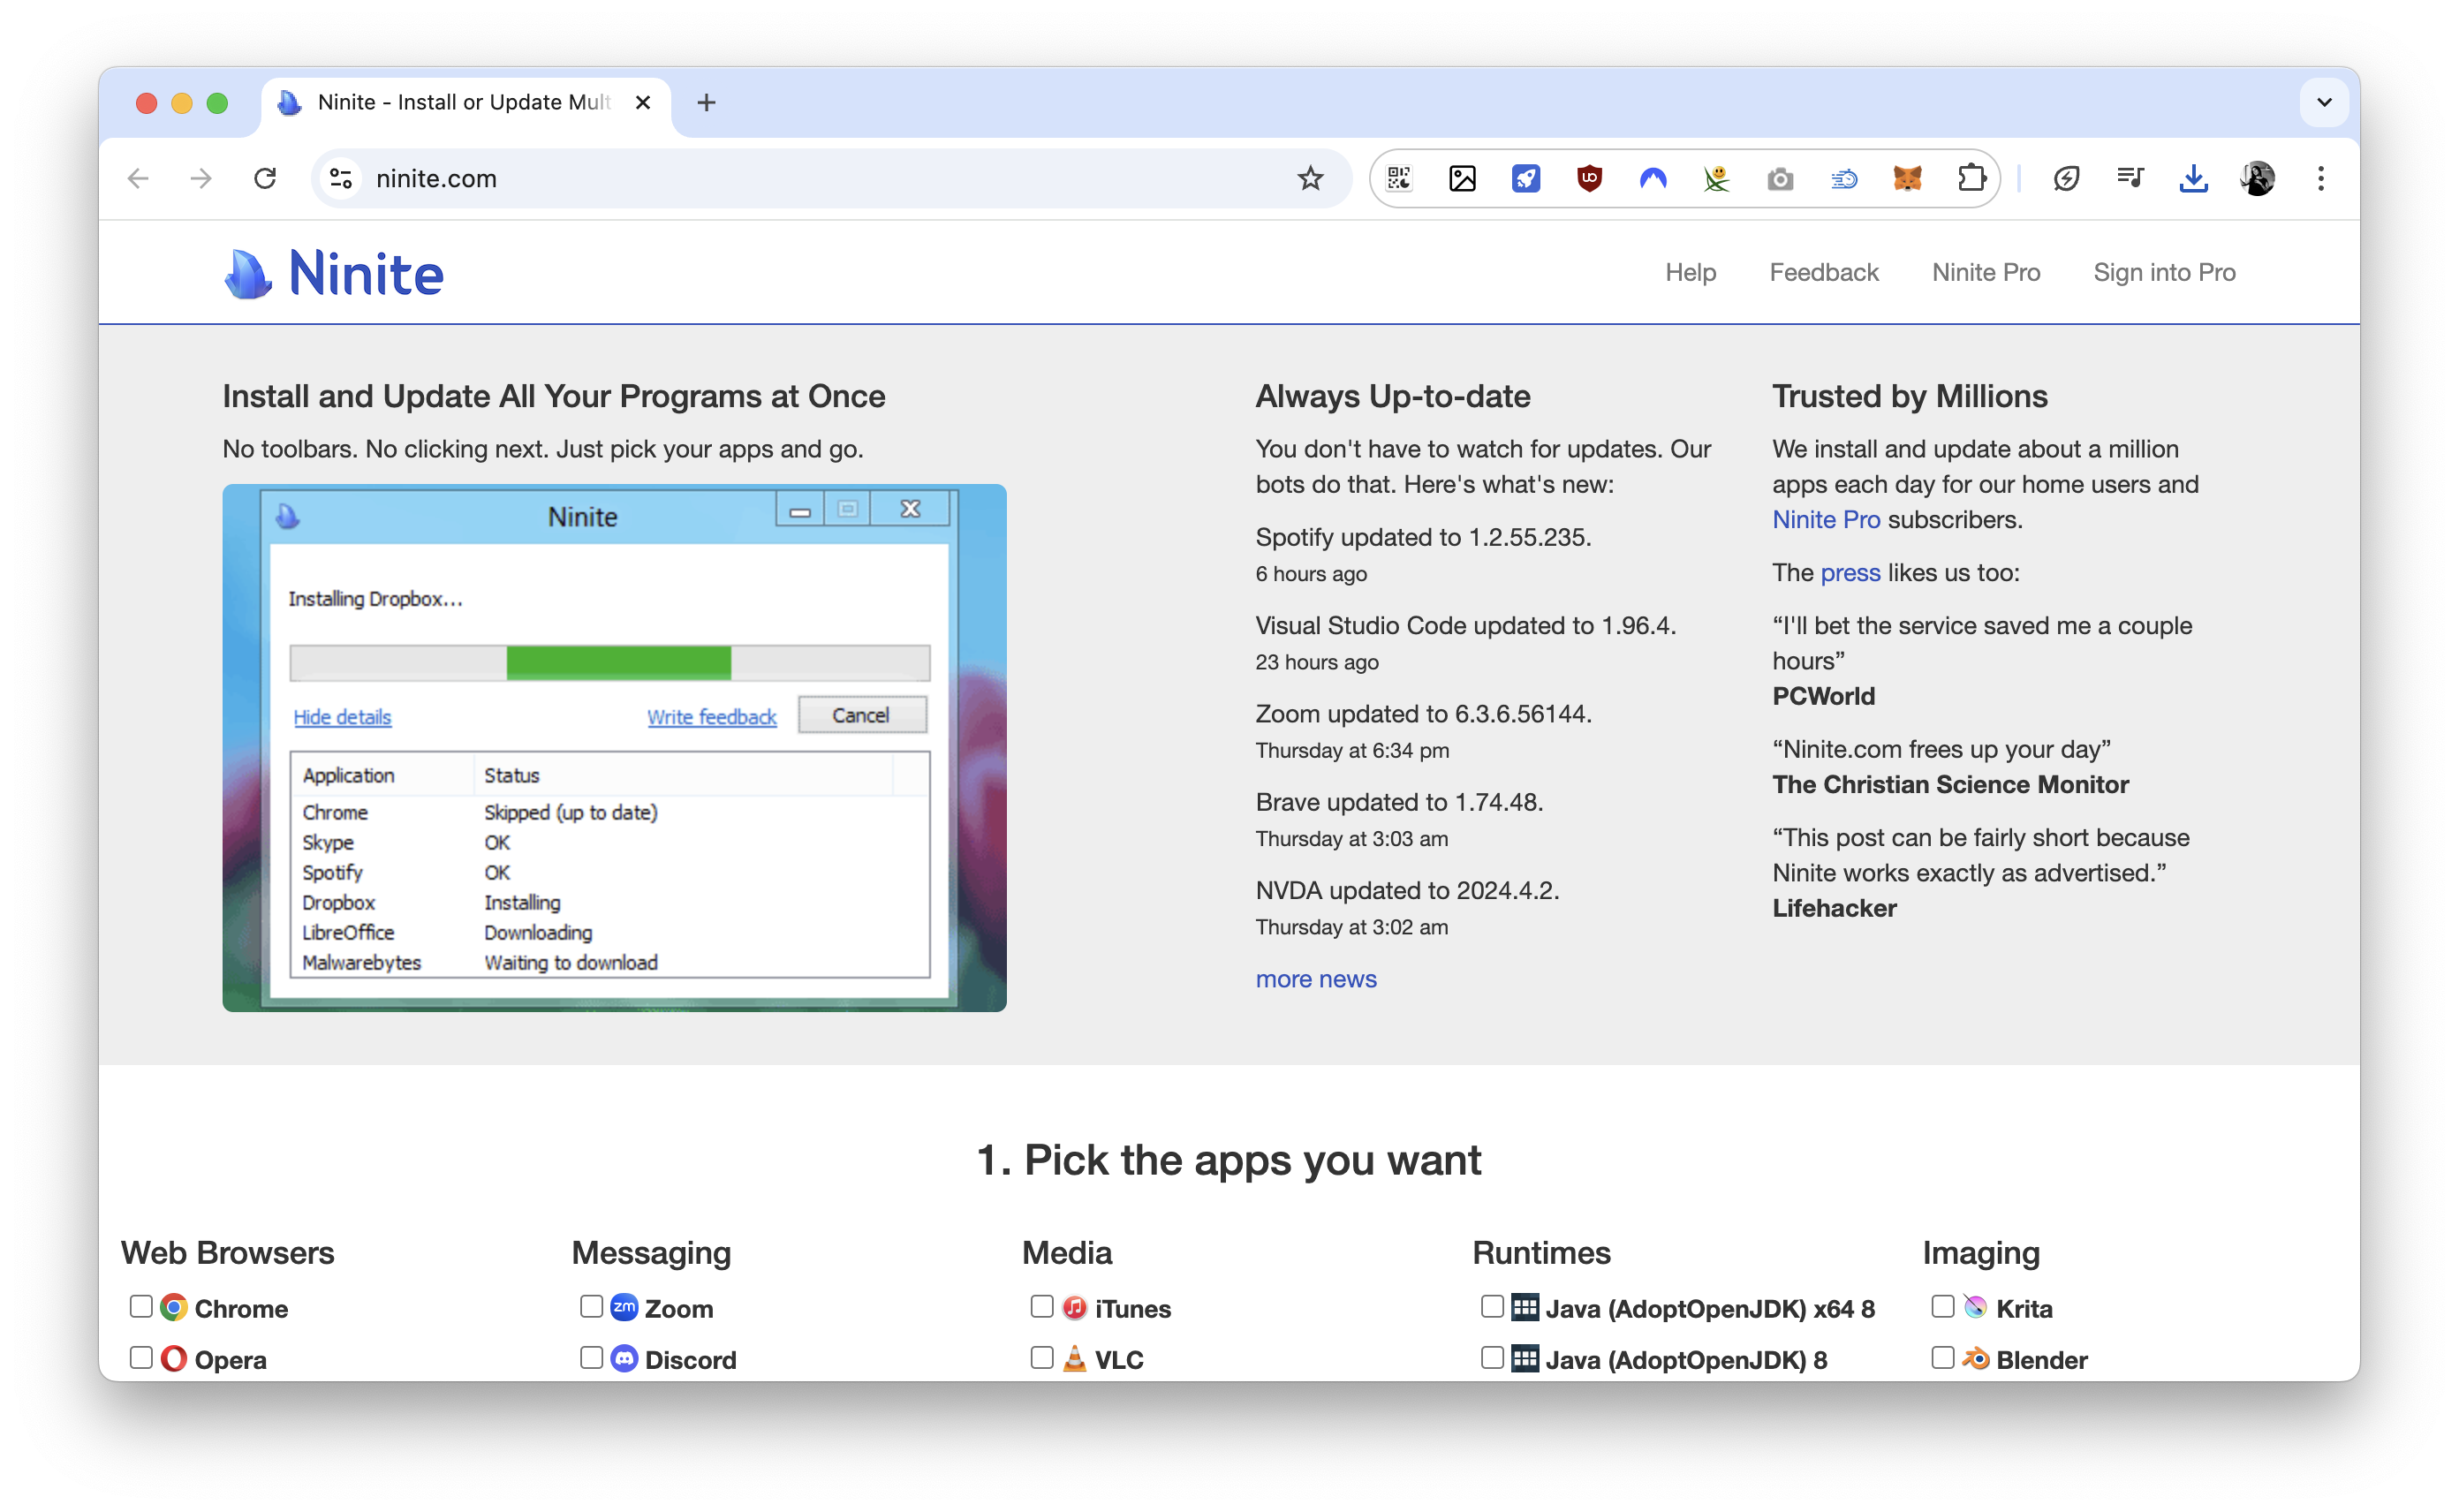Check the VLC checkbox
Screen dimensions: 2459x1512
[x=1042, y=1357]
